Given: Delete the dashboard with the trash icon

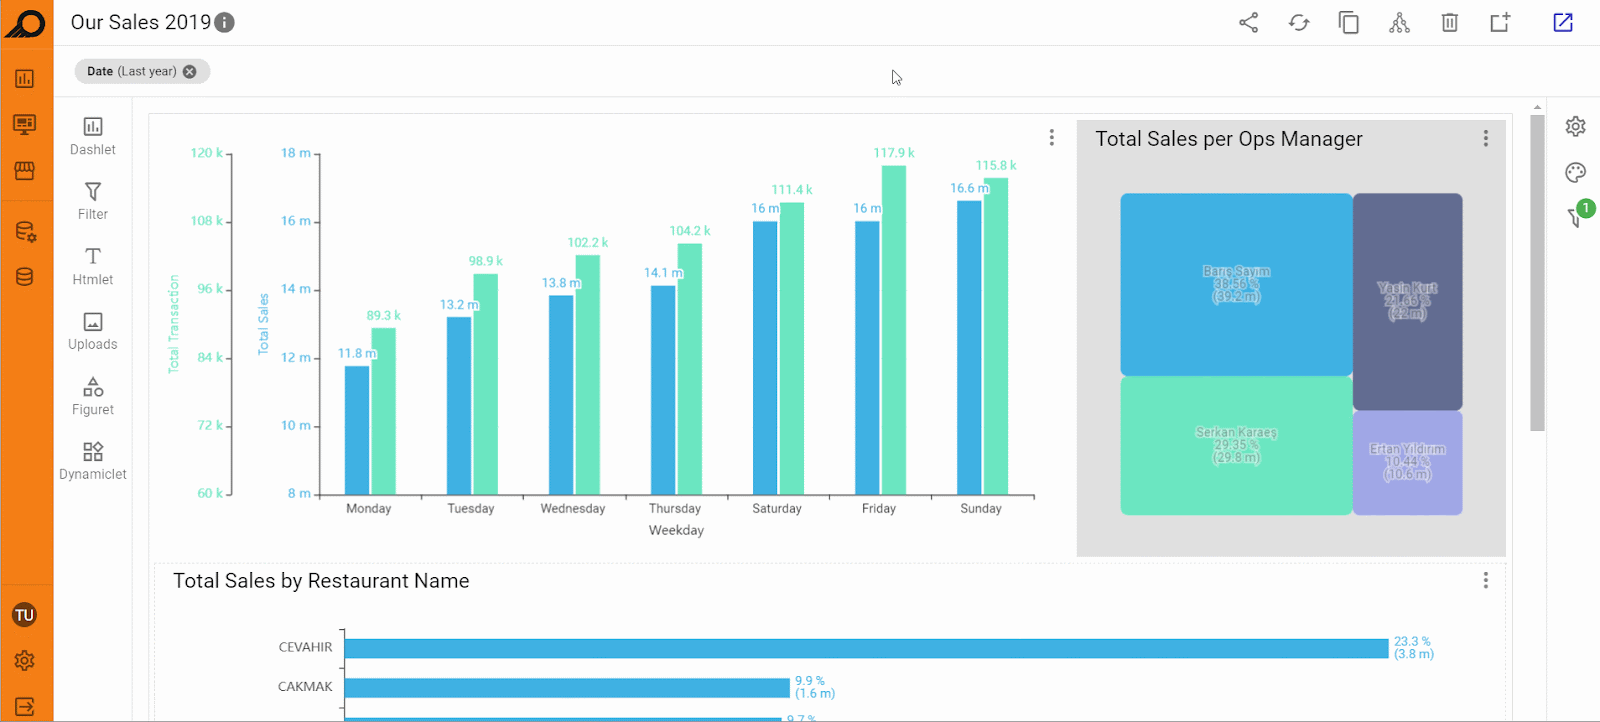Looking at the screenshot, I should (1450, 23).
